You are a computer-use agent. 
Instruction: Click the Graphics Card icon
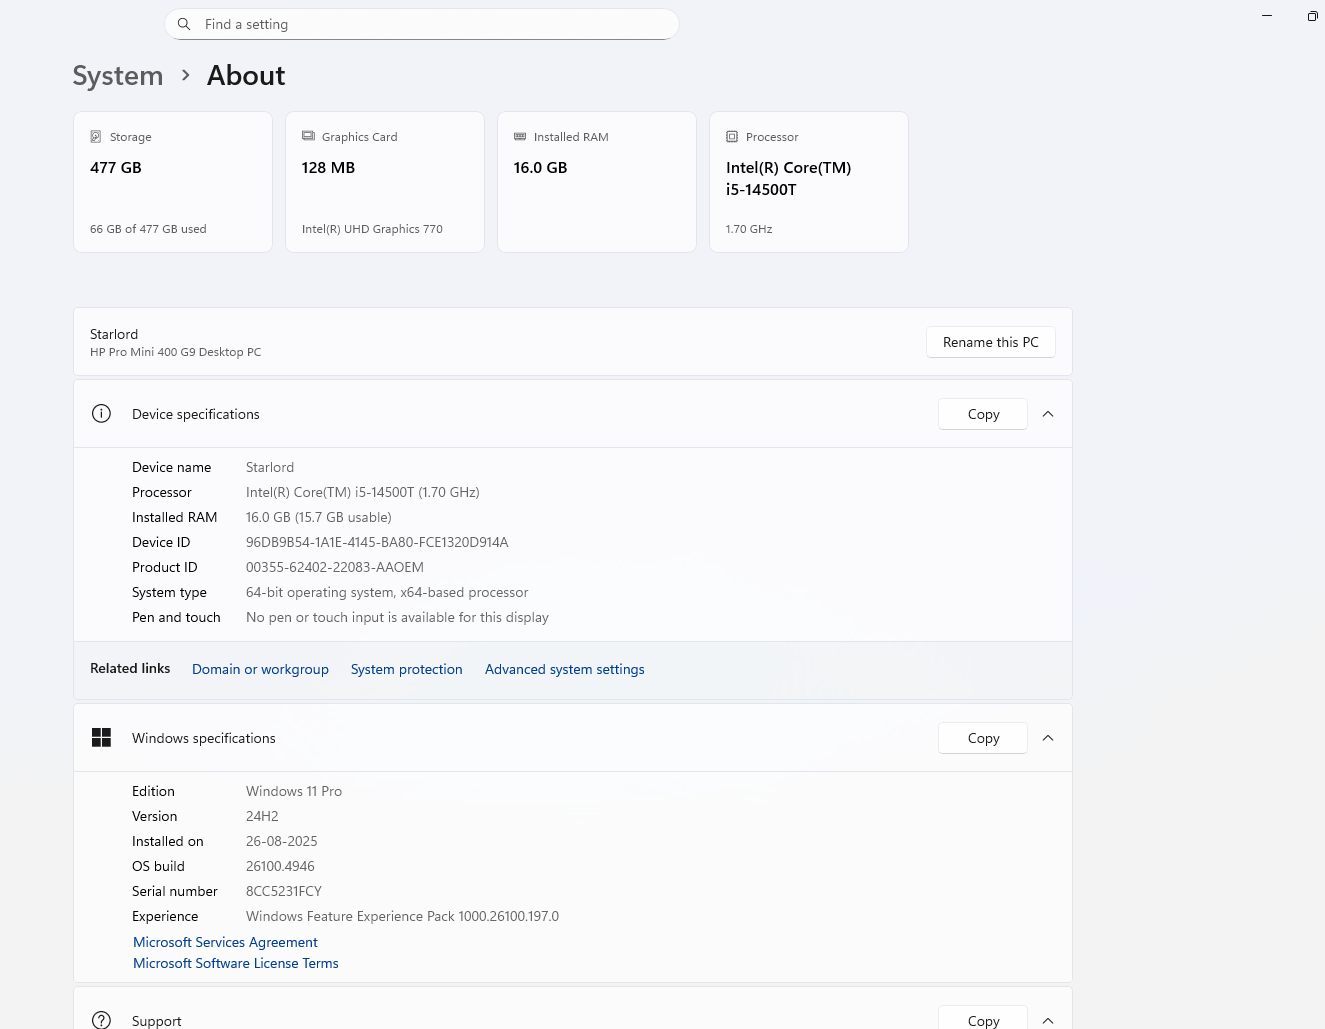click(308, 136)
